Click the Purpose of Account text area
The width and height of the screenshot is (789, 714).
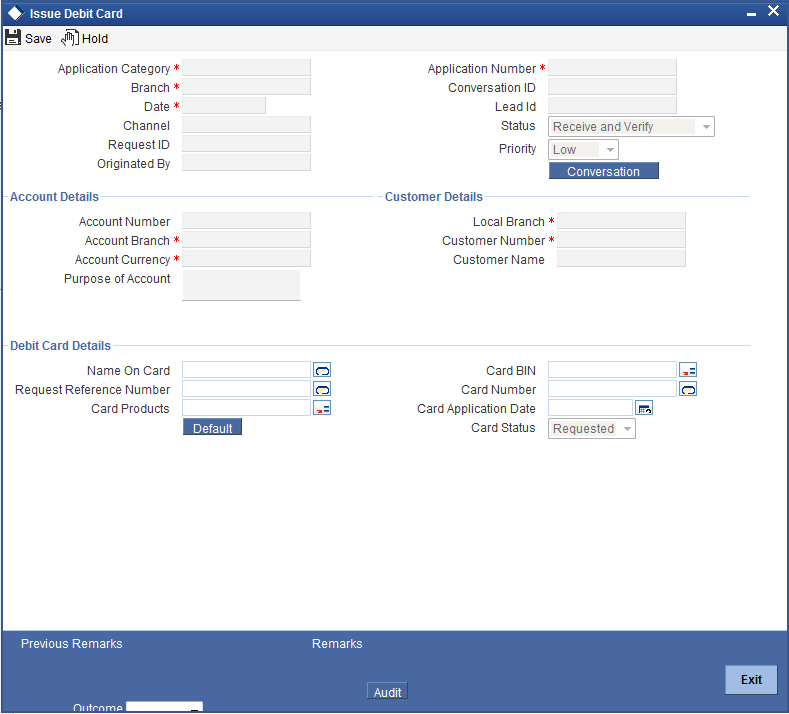coord(242,286)
